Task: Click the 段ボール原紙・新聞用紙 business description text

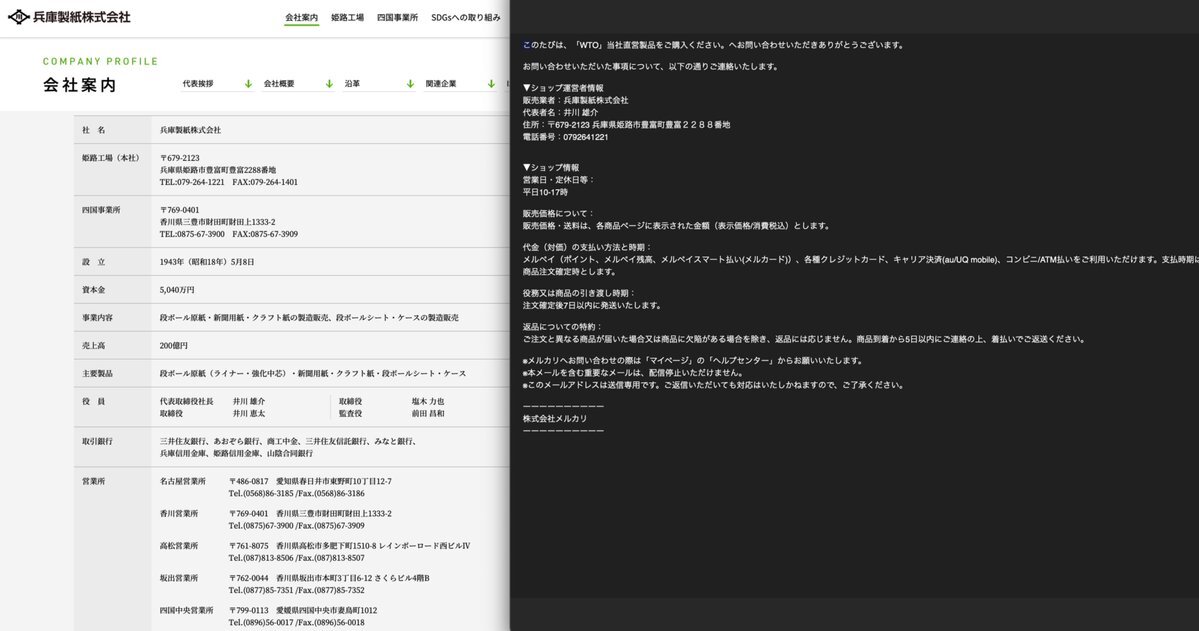Action: point(309,318)
